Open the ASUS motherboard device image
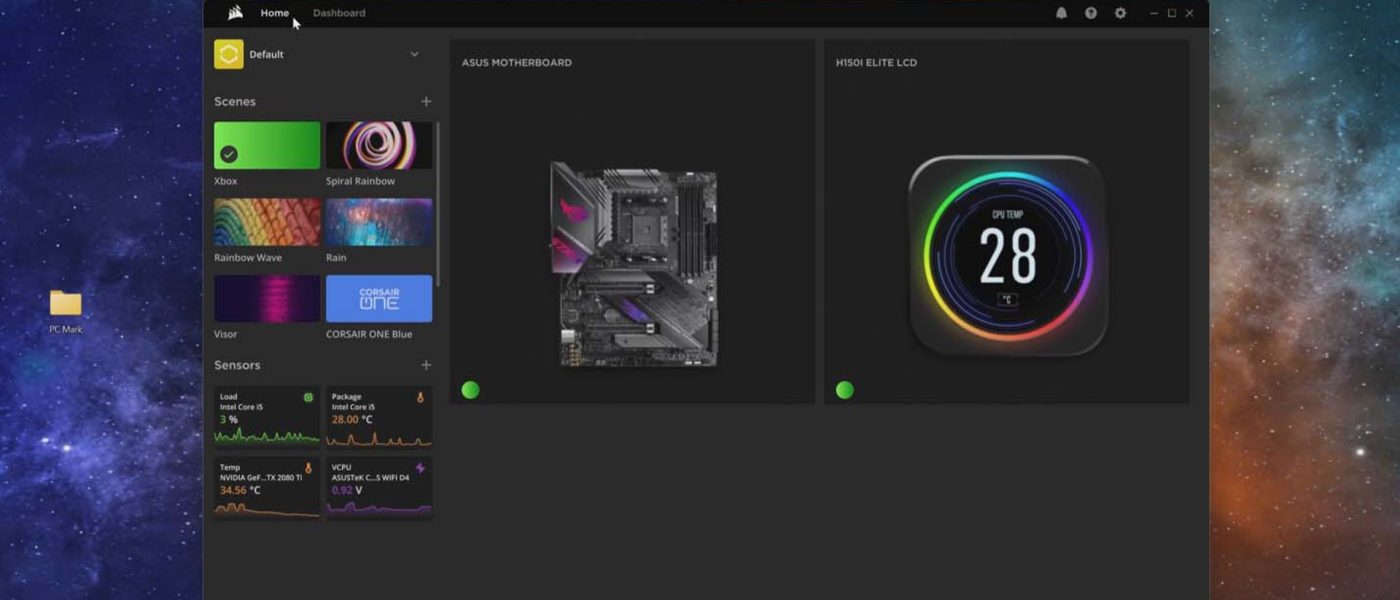This screenshot has height=600, width=1400. (634, 264)
